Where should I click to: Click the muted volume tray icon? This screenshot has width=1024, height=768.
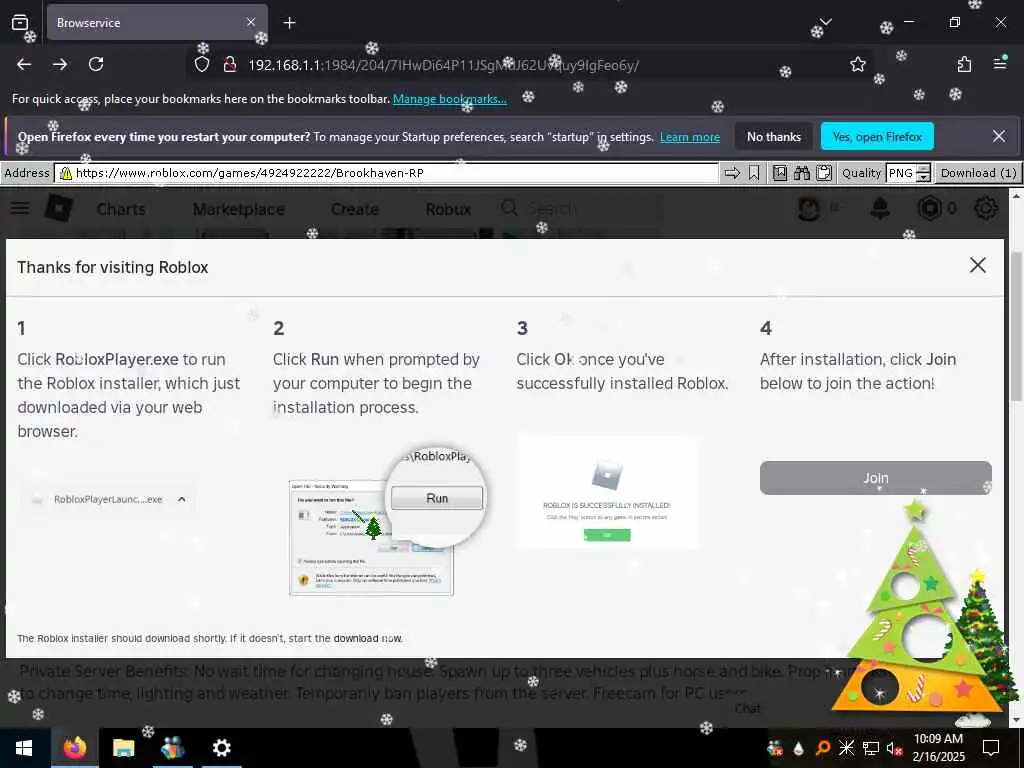894,748
